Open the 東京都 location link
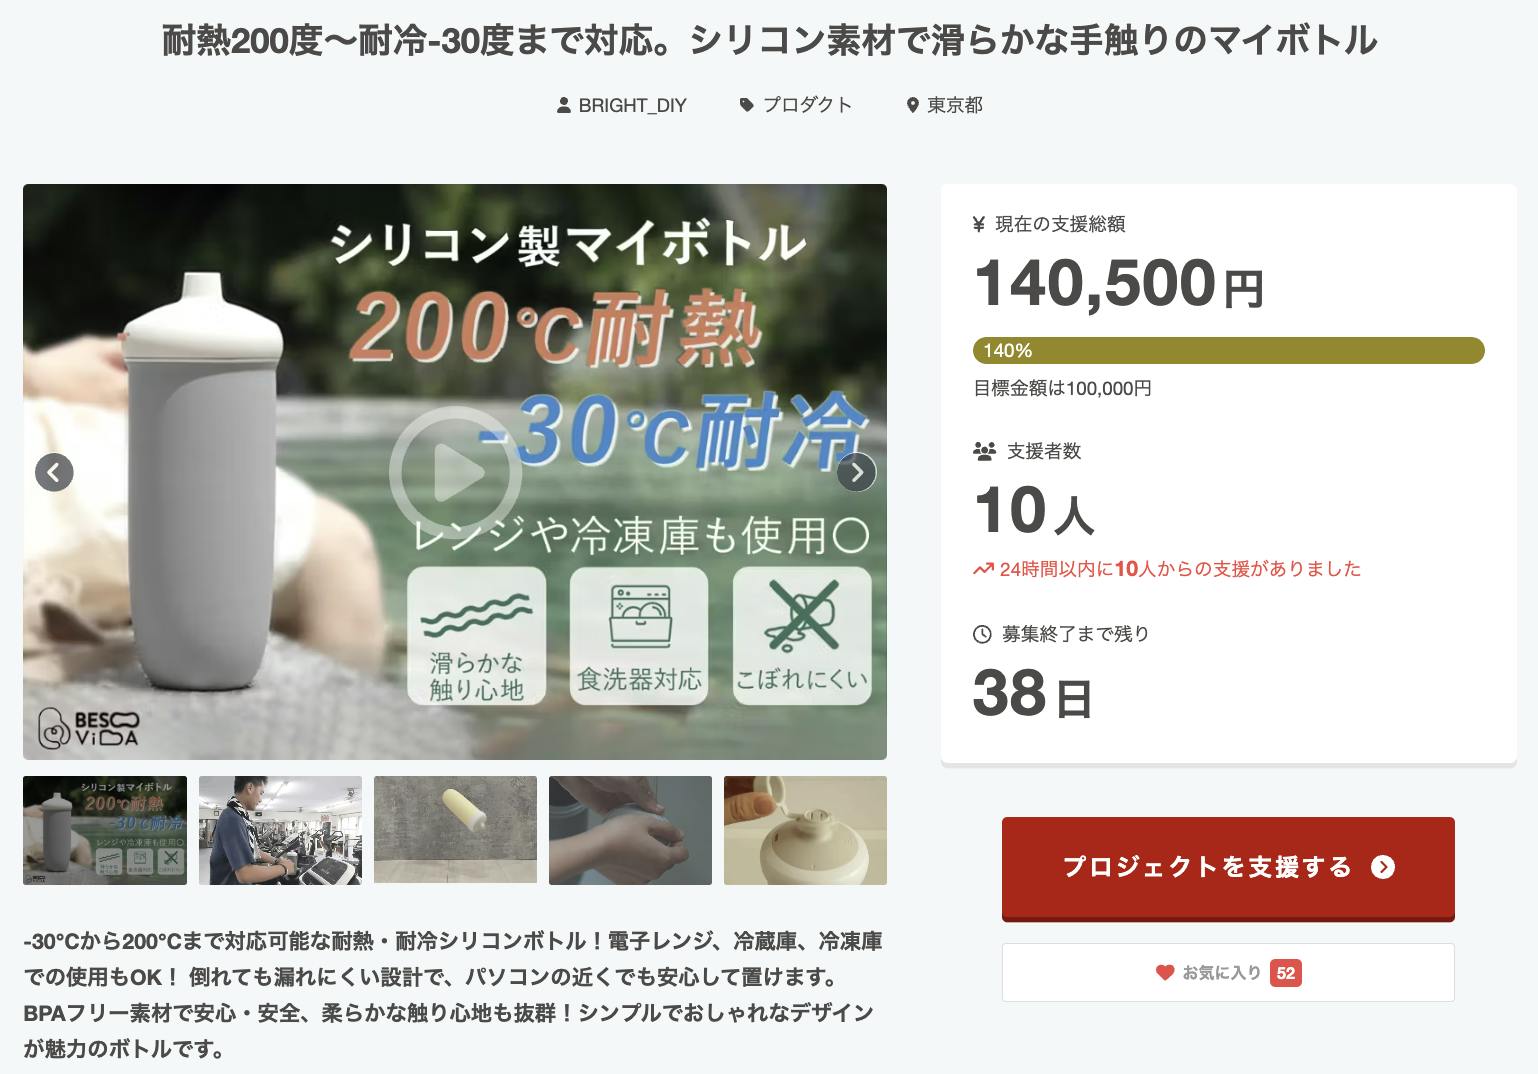Screen dimensions: 1538x1074 [955, 105]
